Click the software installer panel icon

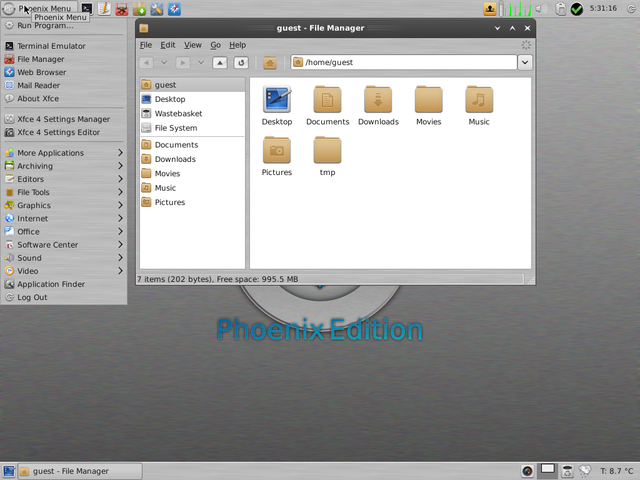pos(139,9)
